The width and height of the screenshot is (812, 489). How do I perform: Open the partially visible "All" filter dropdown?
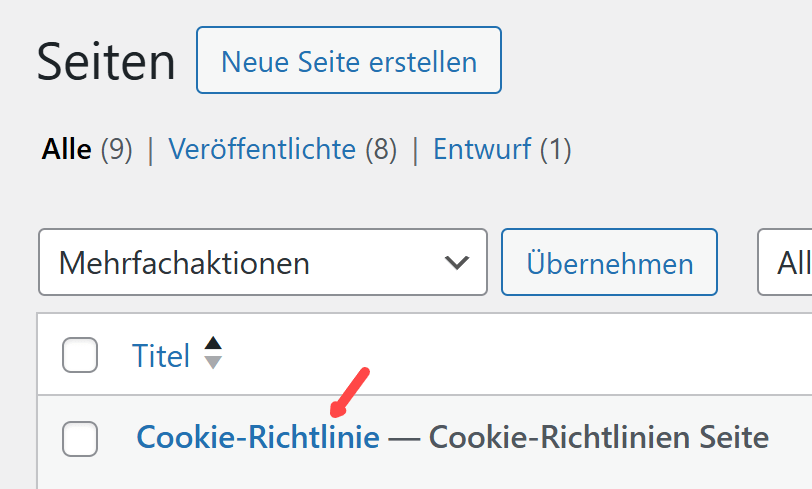coord(786,263)
